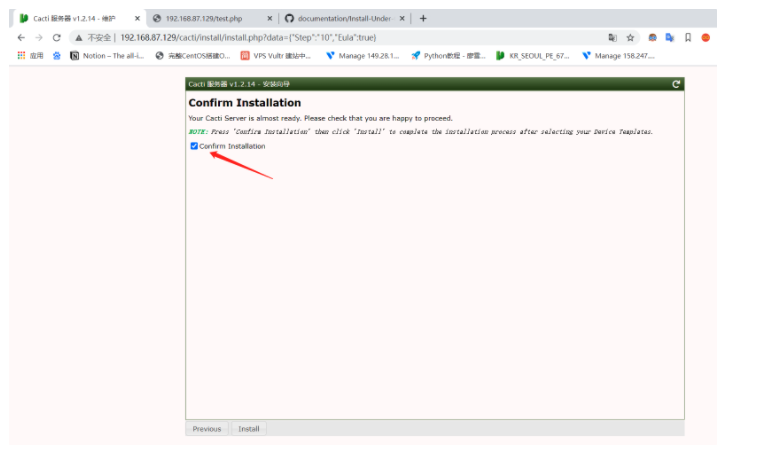Click the profile avatar icon in toolbar
This screenshot has width=766, height=453.
click(x=705, y=37)
